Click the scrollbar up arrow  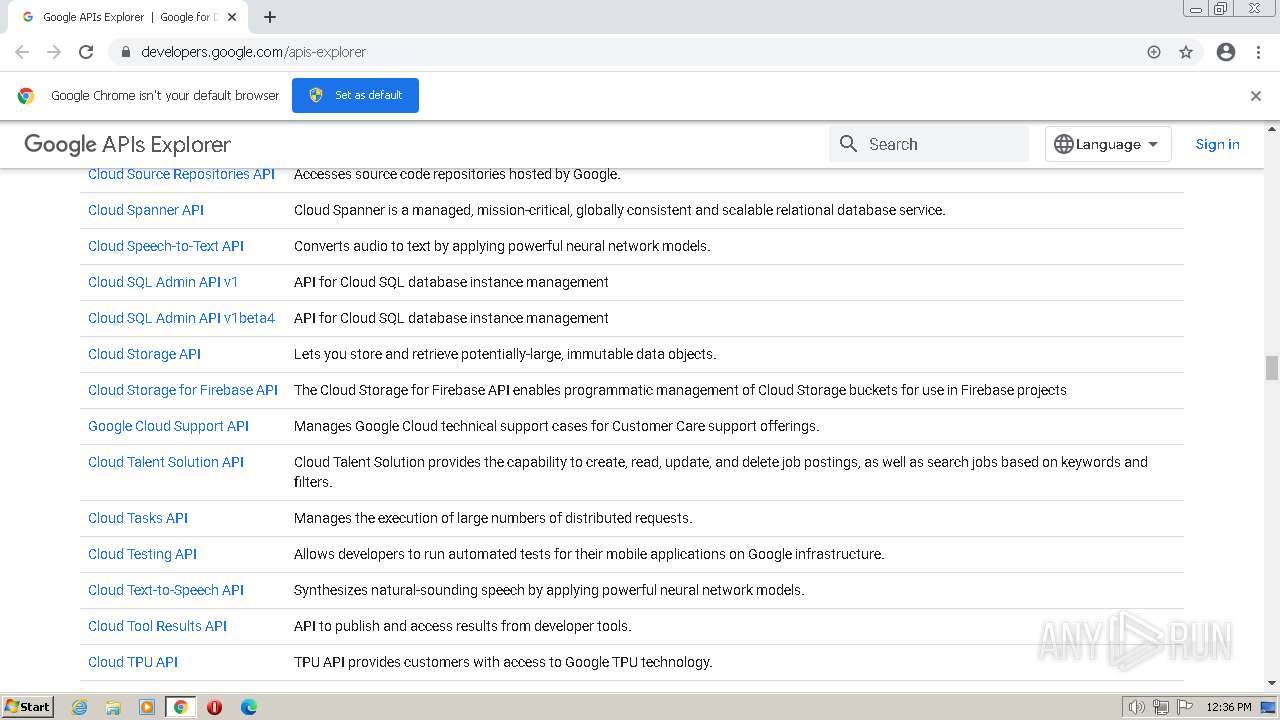tap(1272, 130)
